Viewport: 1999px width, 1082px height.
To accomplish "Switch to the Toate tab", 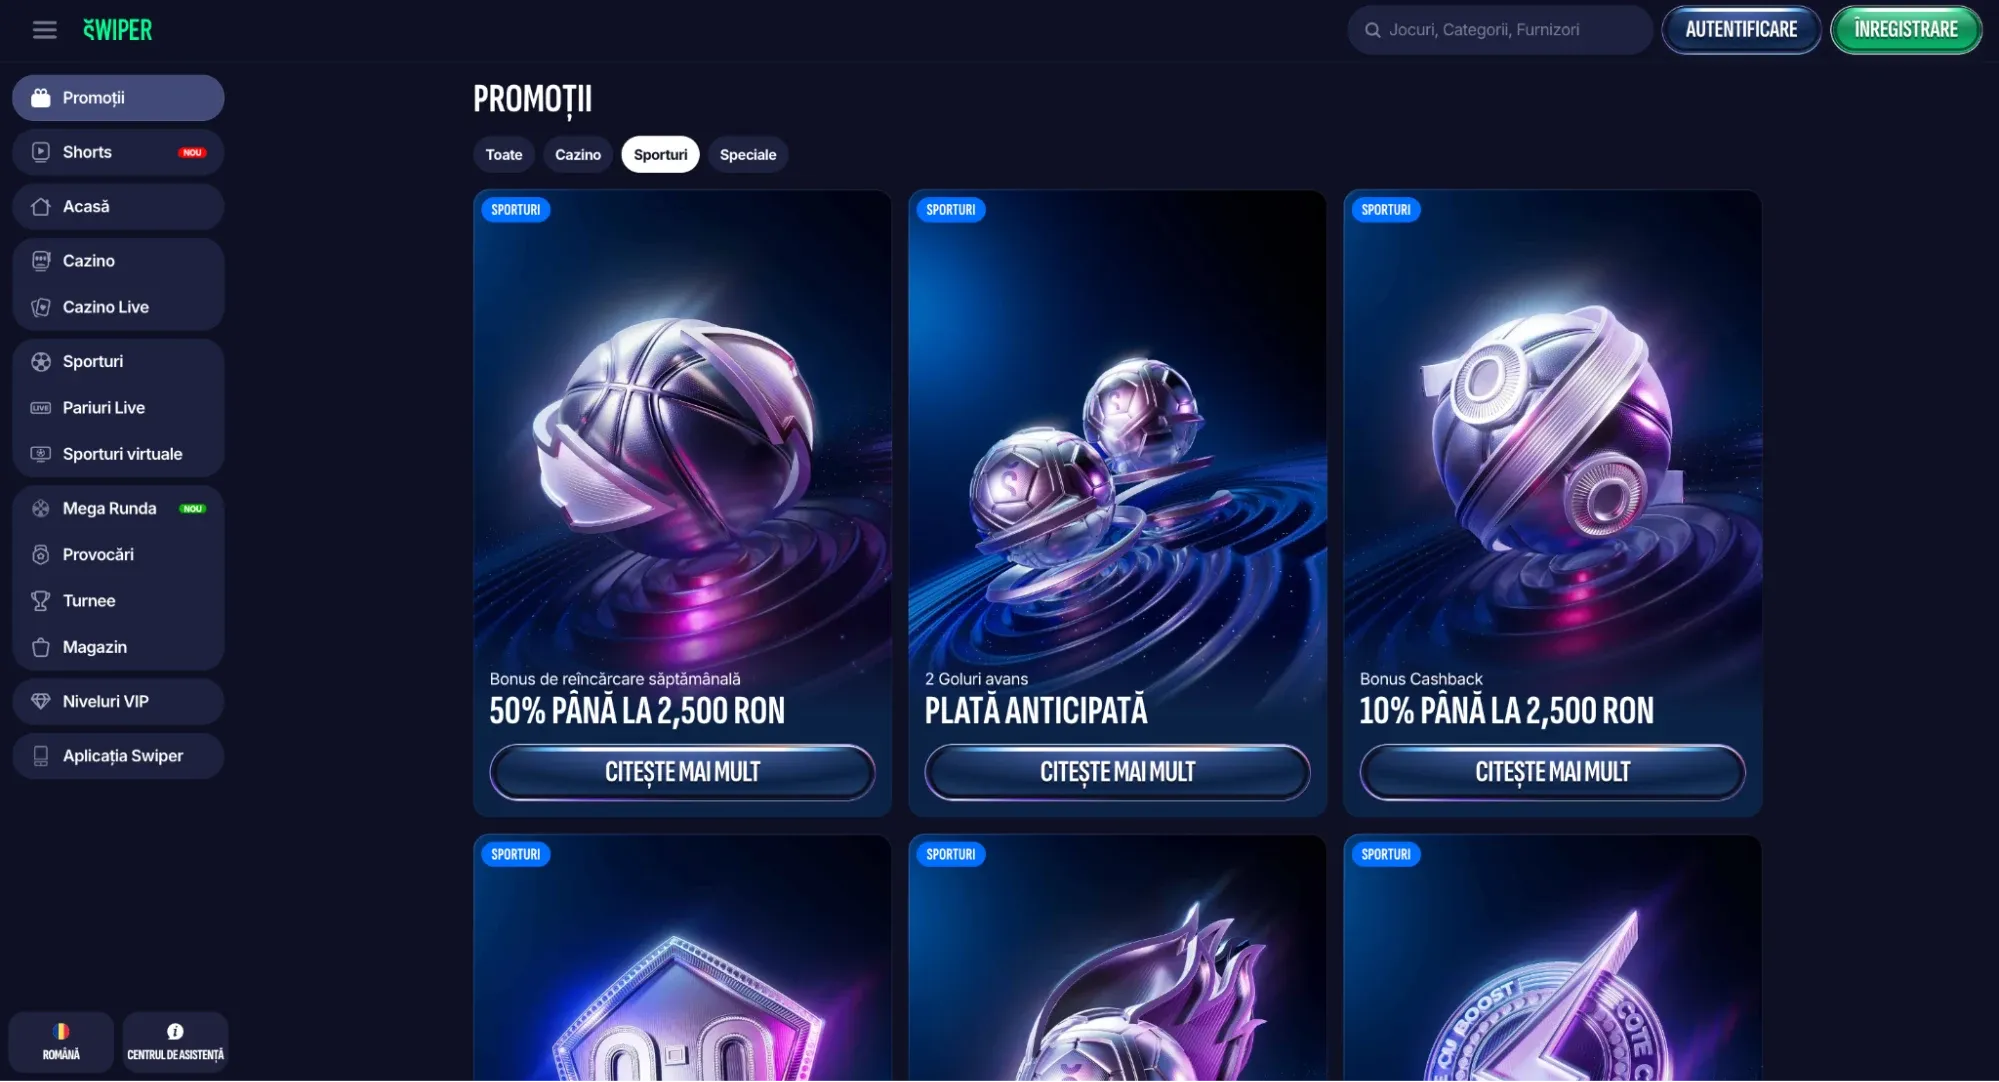I will coord(504,155).
